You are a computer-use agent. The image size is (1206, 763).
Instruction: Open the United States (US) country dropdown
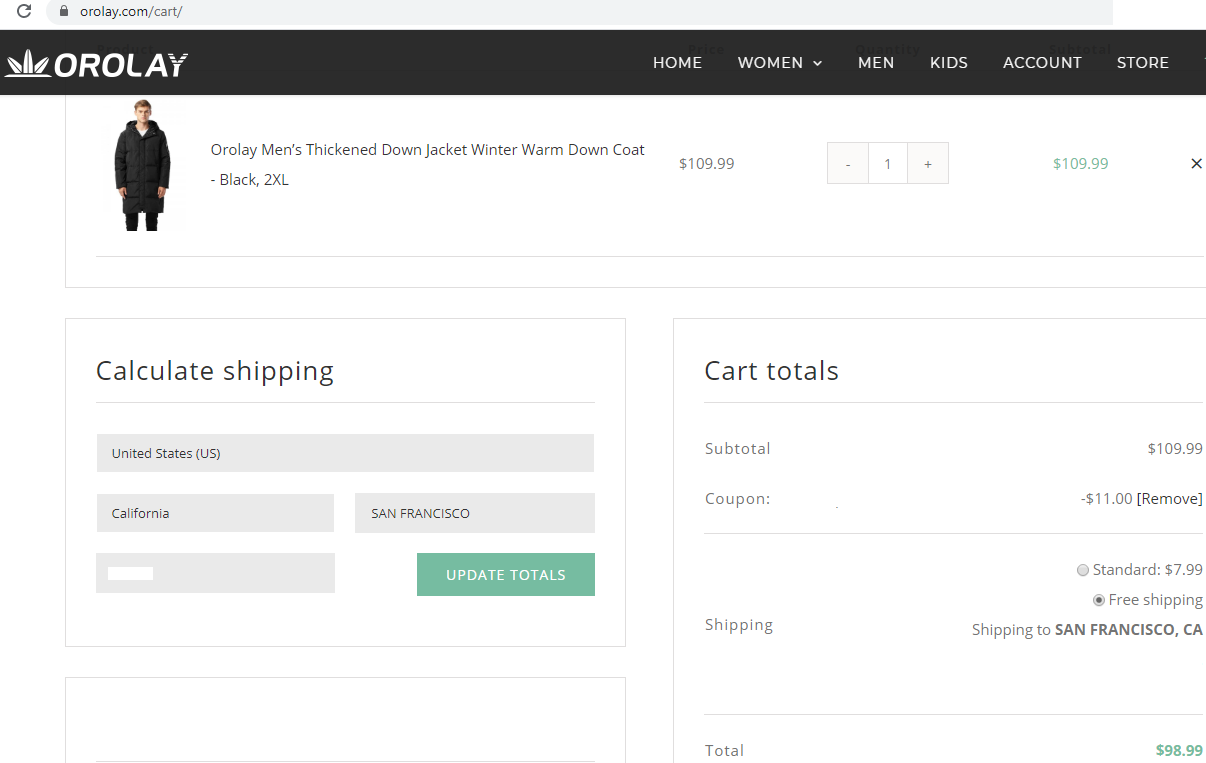click(345, 453)
